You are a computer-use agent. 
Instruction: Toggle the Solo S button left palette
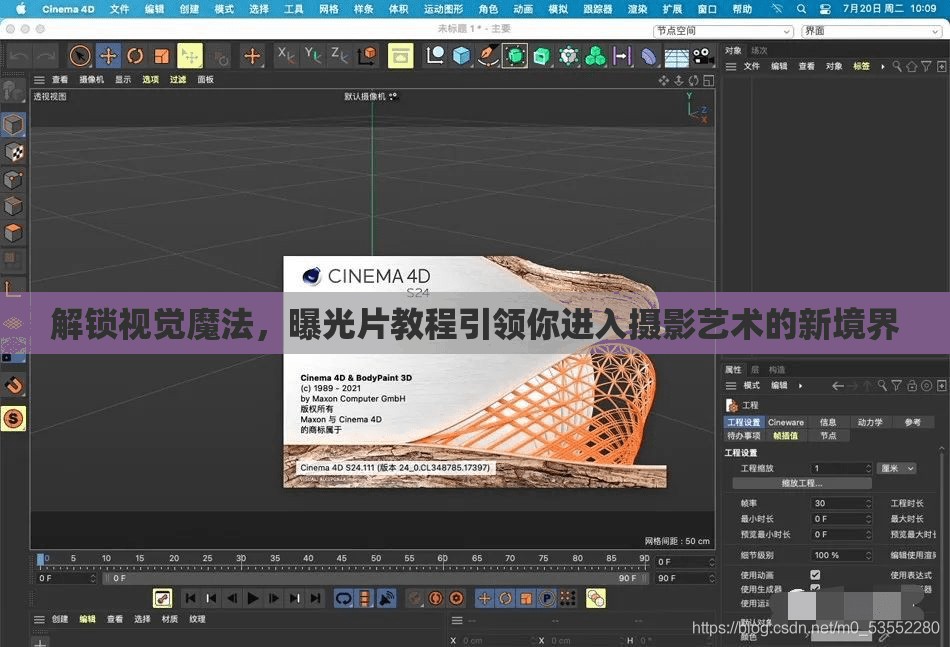click(x=13, y=419)
